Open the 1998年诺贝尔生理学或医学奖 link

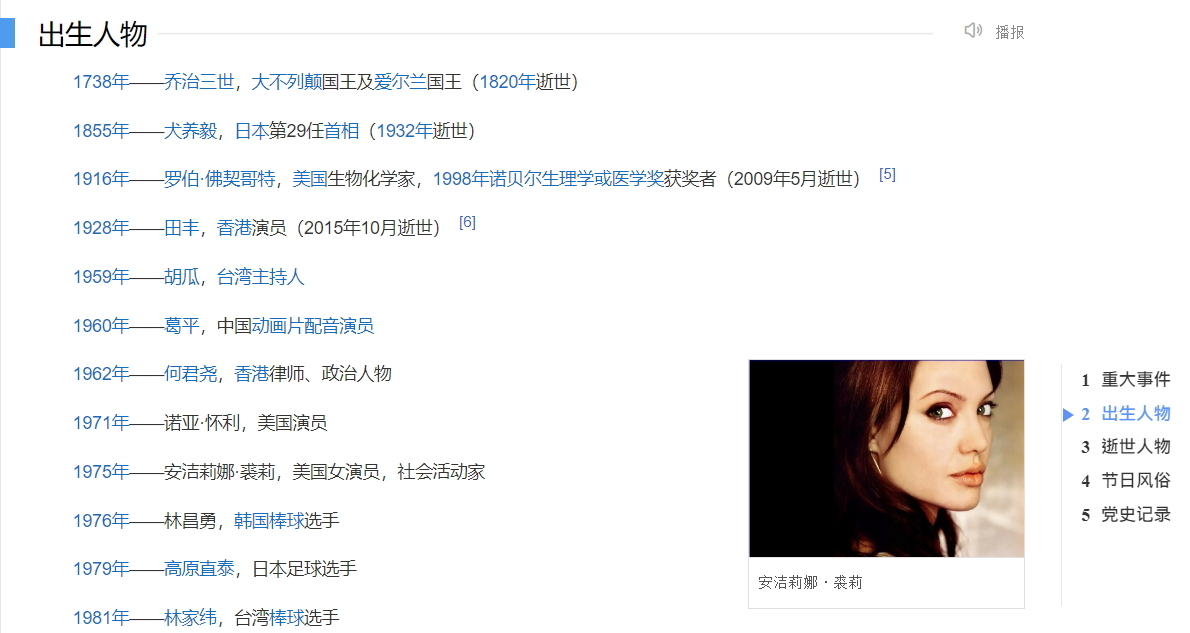coord(548,179)
